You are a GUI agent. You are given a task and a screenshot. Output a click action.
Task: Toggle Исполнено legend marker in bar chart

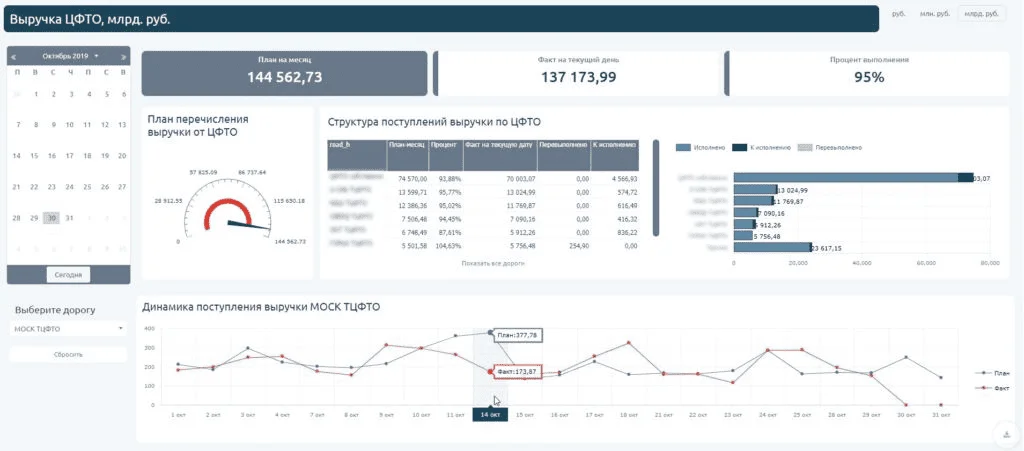tap(683, 148)
